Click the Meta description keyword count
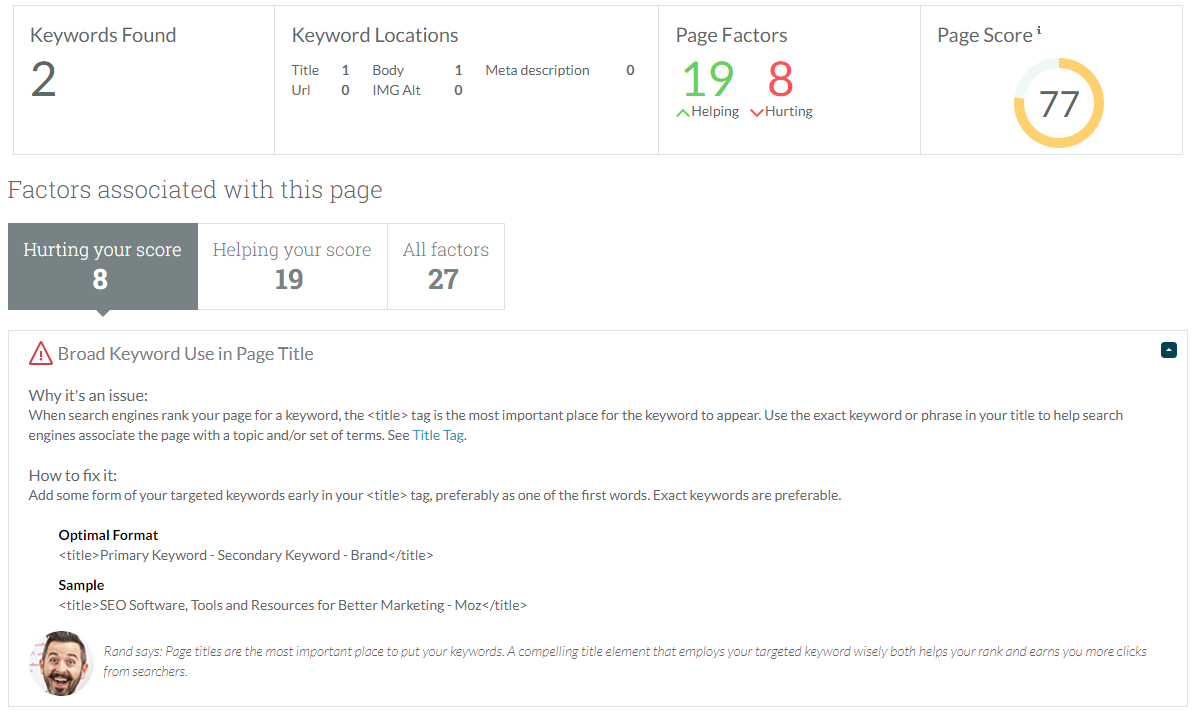The image size is (1196, 714). coord(630,70)
